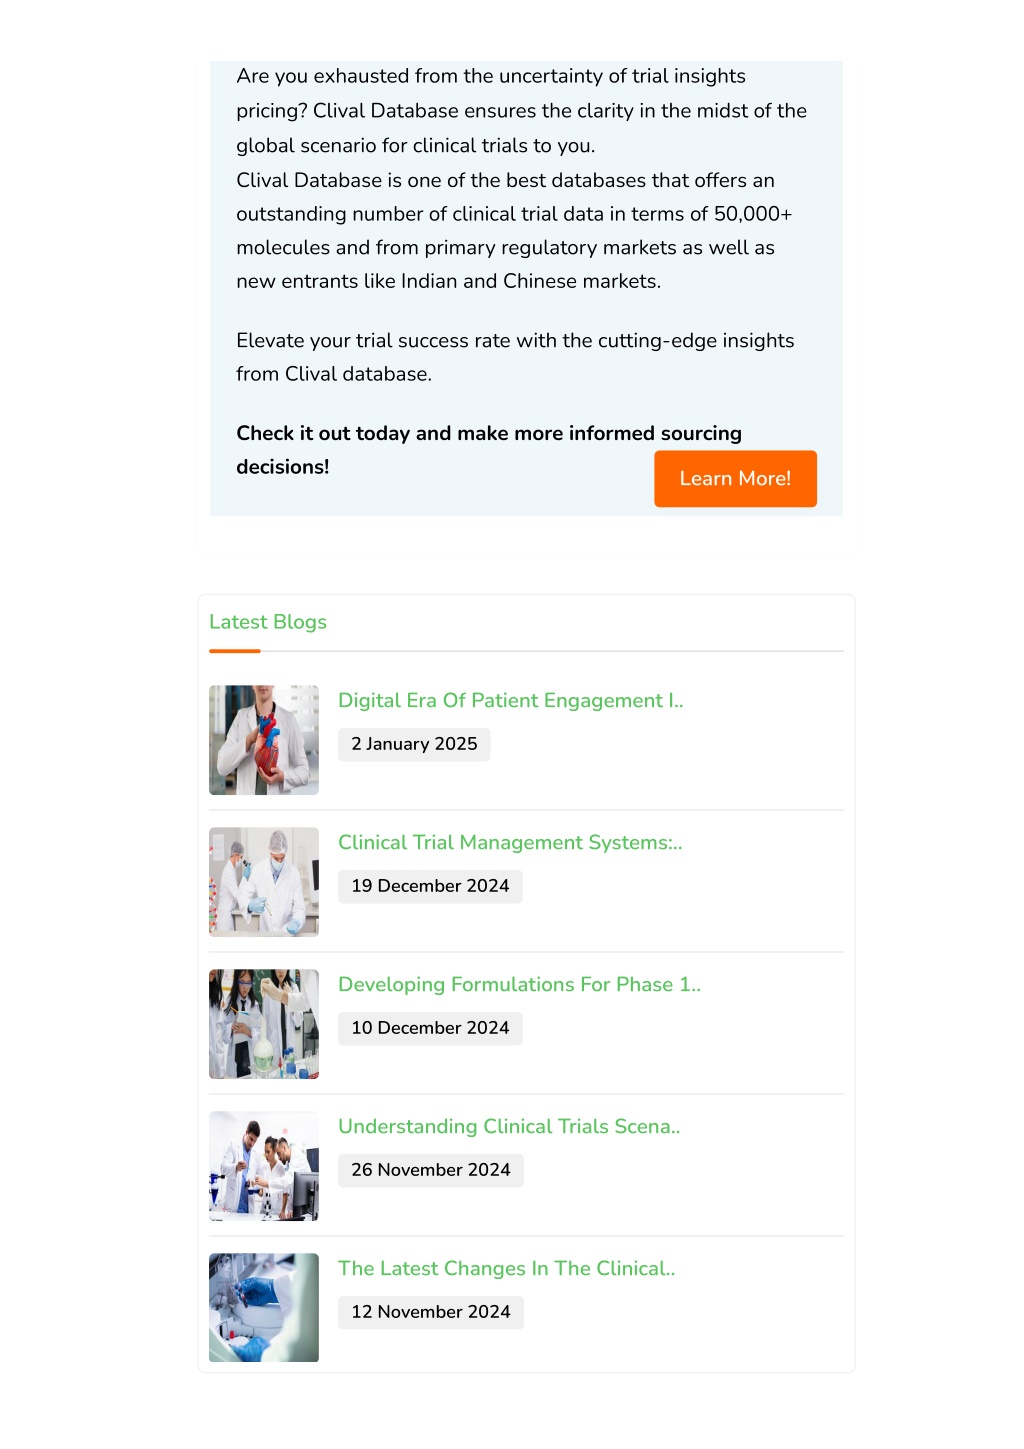Image resolution: width=1024 pixels, height=1449 pixels.
Task: Click the 'Elevate your trial success rate' paragraph
Action: (x=515, y=357)
